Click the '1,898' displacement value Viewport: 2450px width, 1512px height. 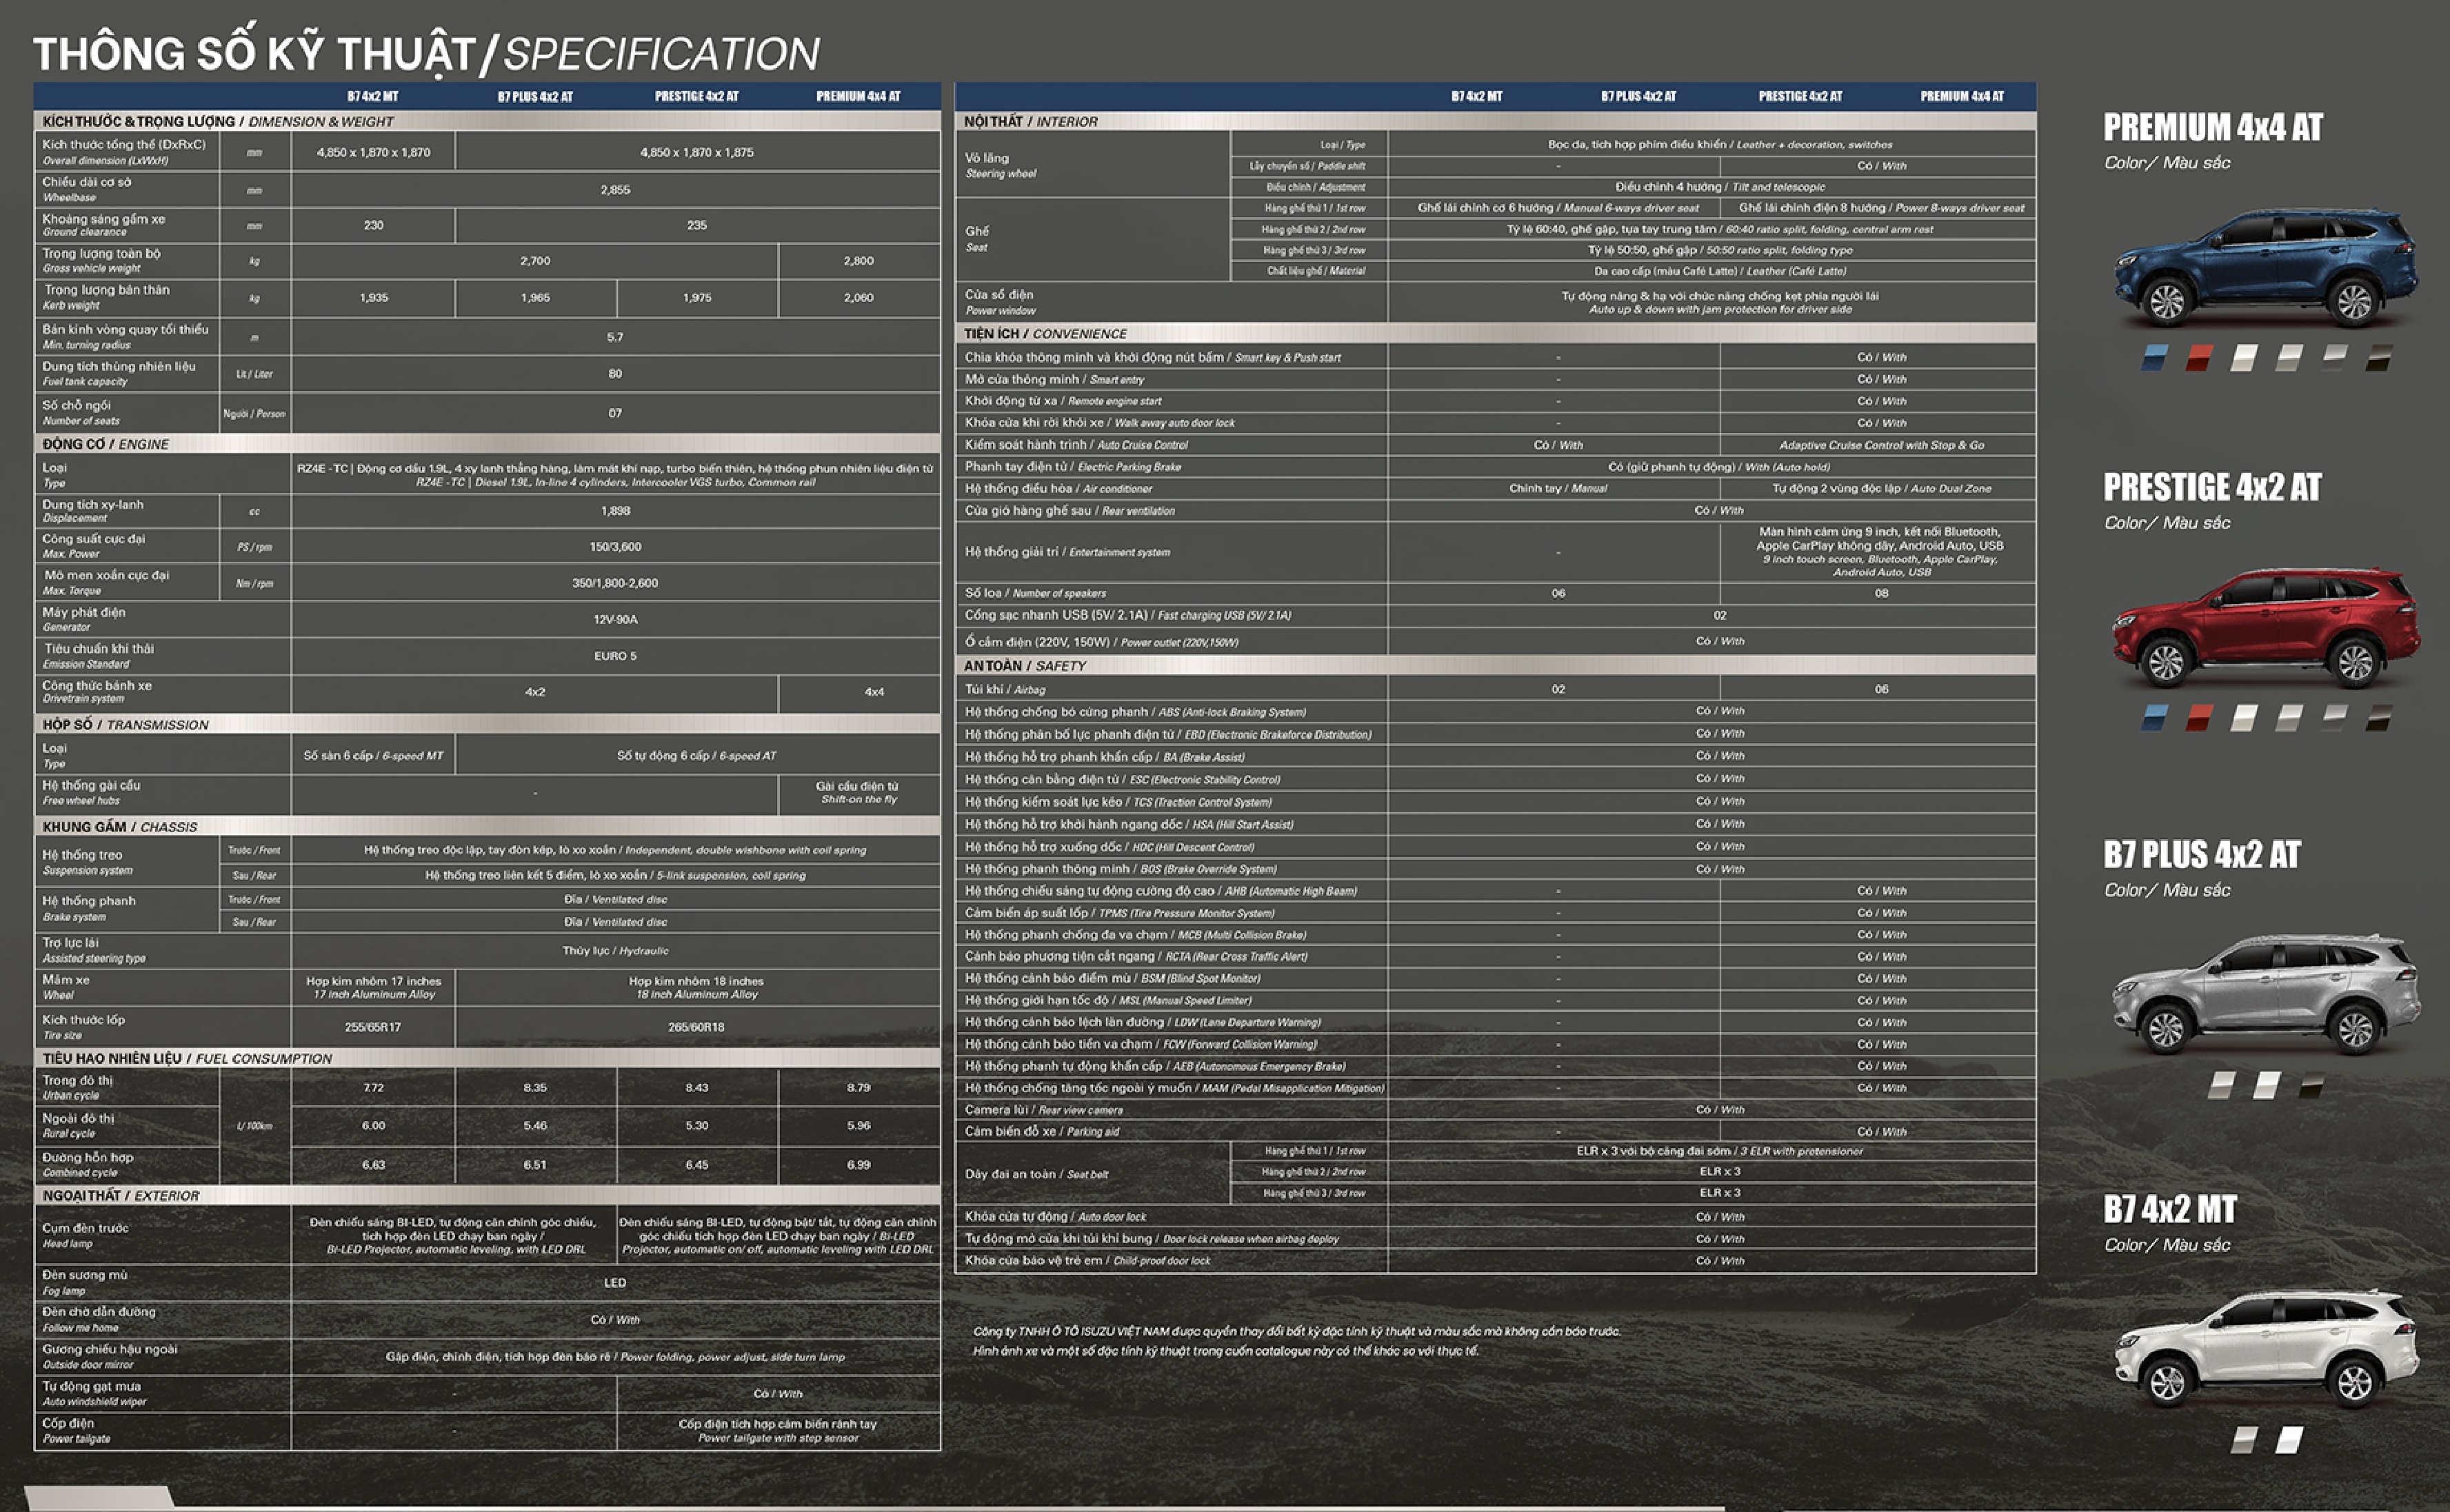tap(615, 510)
